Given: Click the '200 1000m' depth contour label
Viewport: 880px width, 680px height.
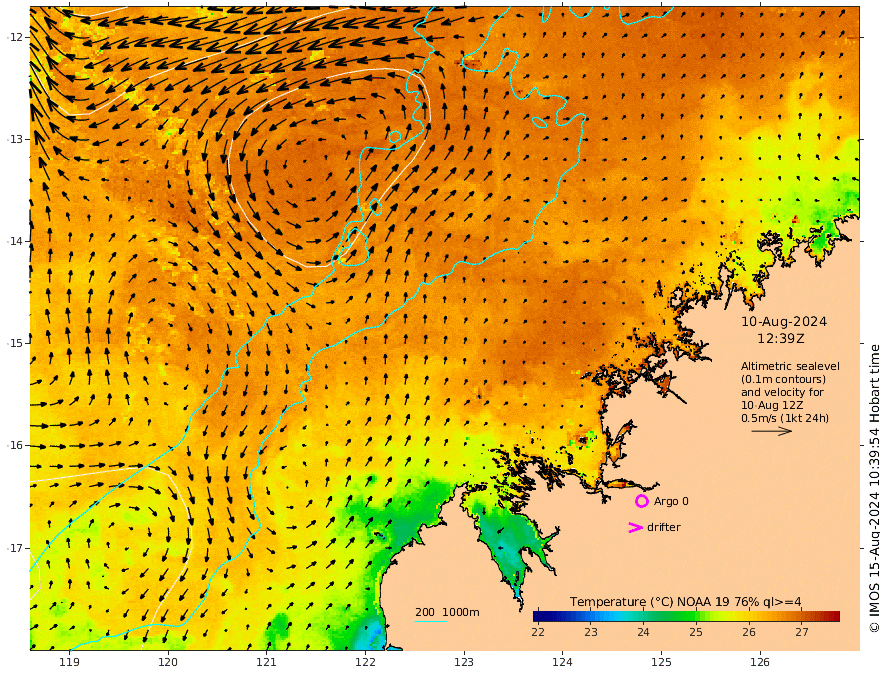Looking at the screenshot, I should click(447, 612).
